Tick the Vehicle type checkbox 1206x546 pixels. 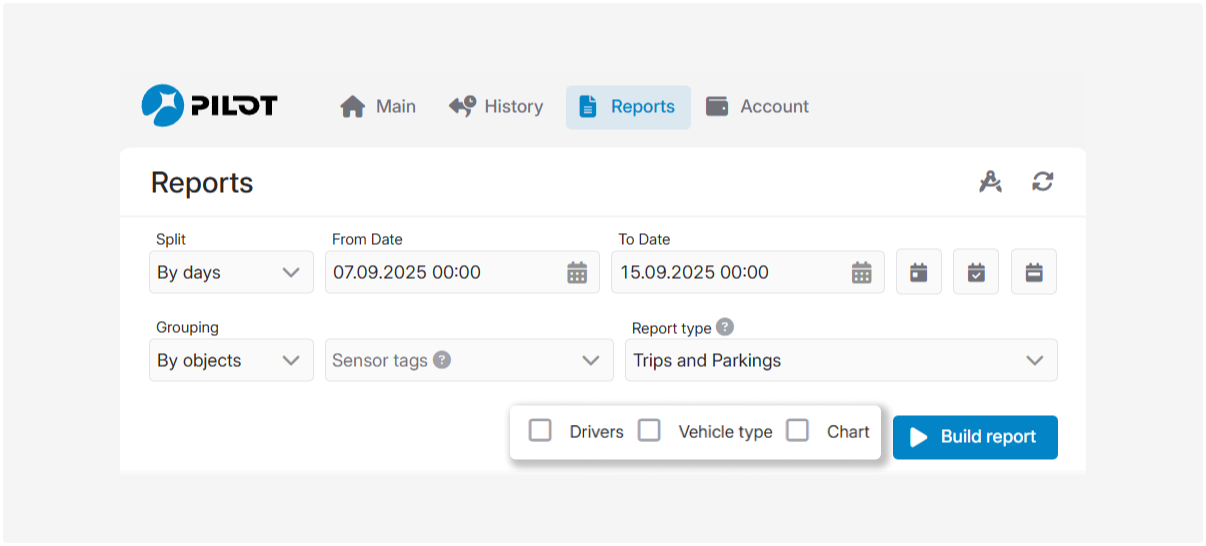tap(650, 431)
